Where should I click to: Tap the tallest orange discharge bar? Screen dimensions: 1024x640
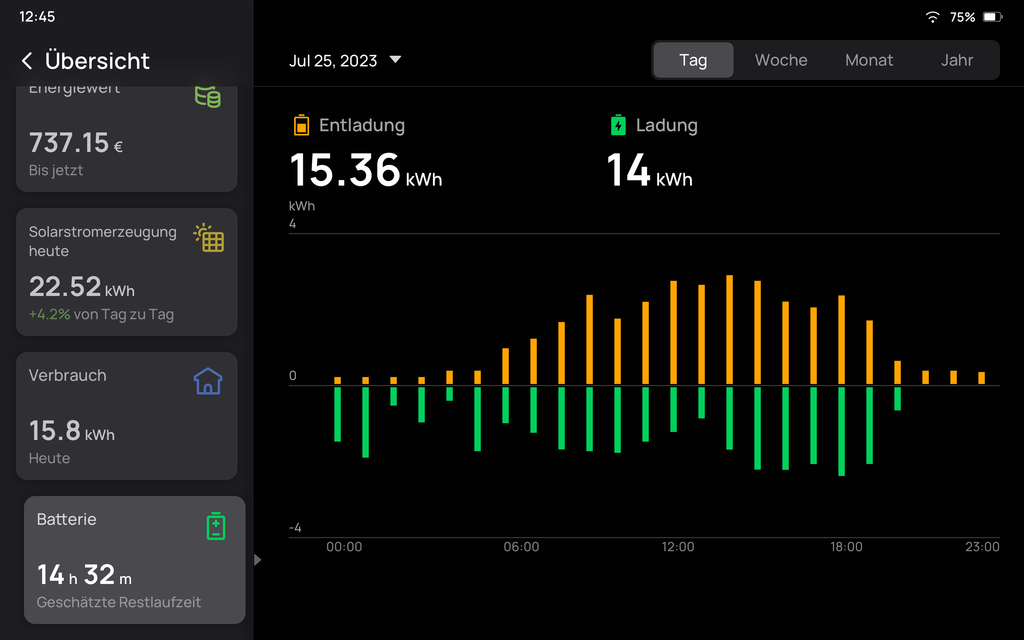click(x=729, y=330)
